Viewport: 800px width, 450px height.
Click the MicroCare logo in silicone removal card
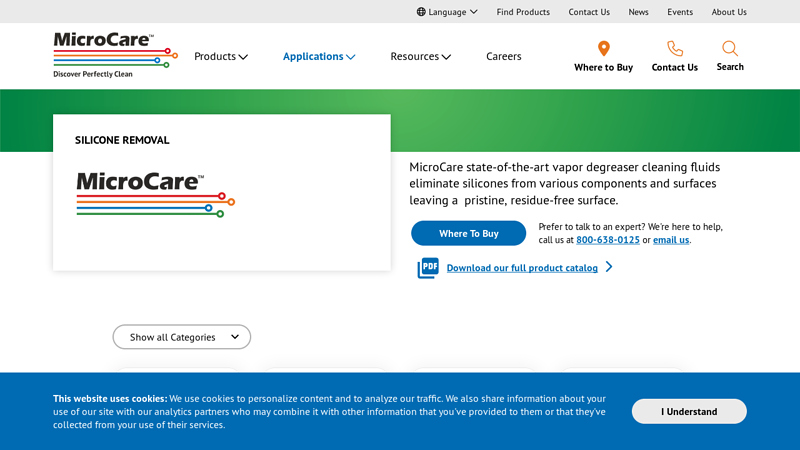coord(156,195)
